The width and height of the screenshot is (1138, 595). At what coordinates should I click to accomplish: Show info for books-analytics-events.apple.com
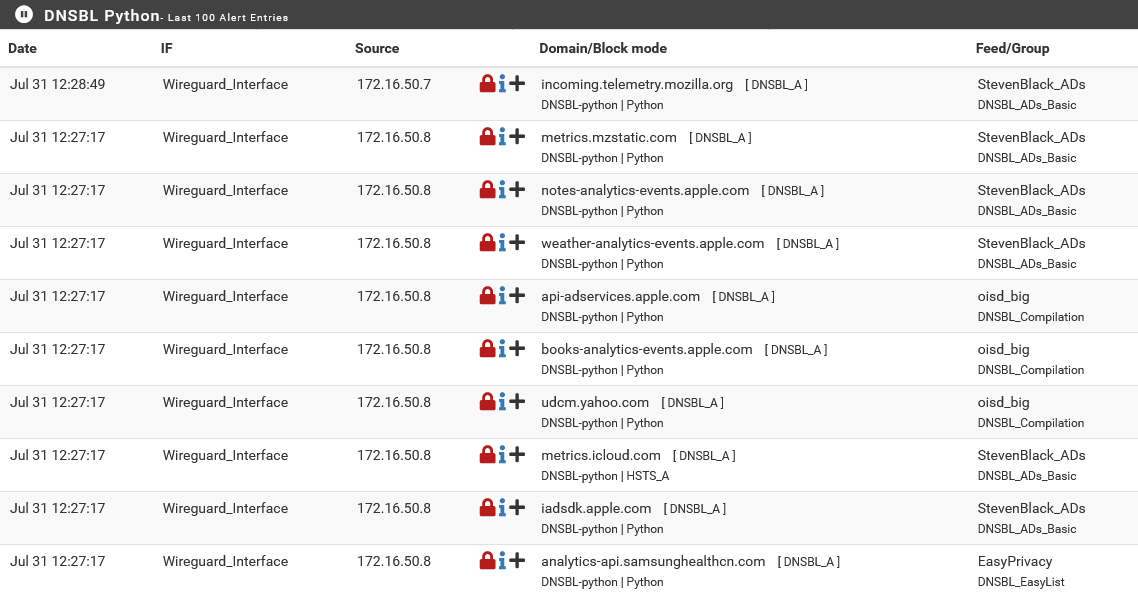point(502,349)
